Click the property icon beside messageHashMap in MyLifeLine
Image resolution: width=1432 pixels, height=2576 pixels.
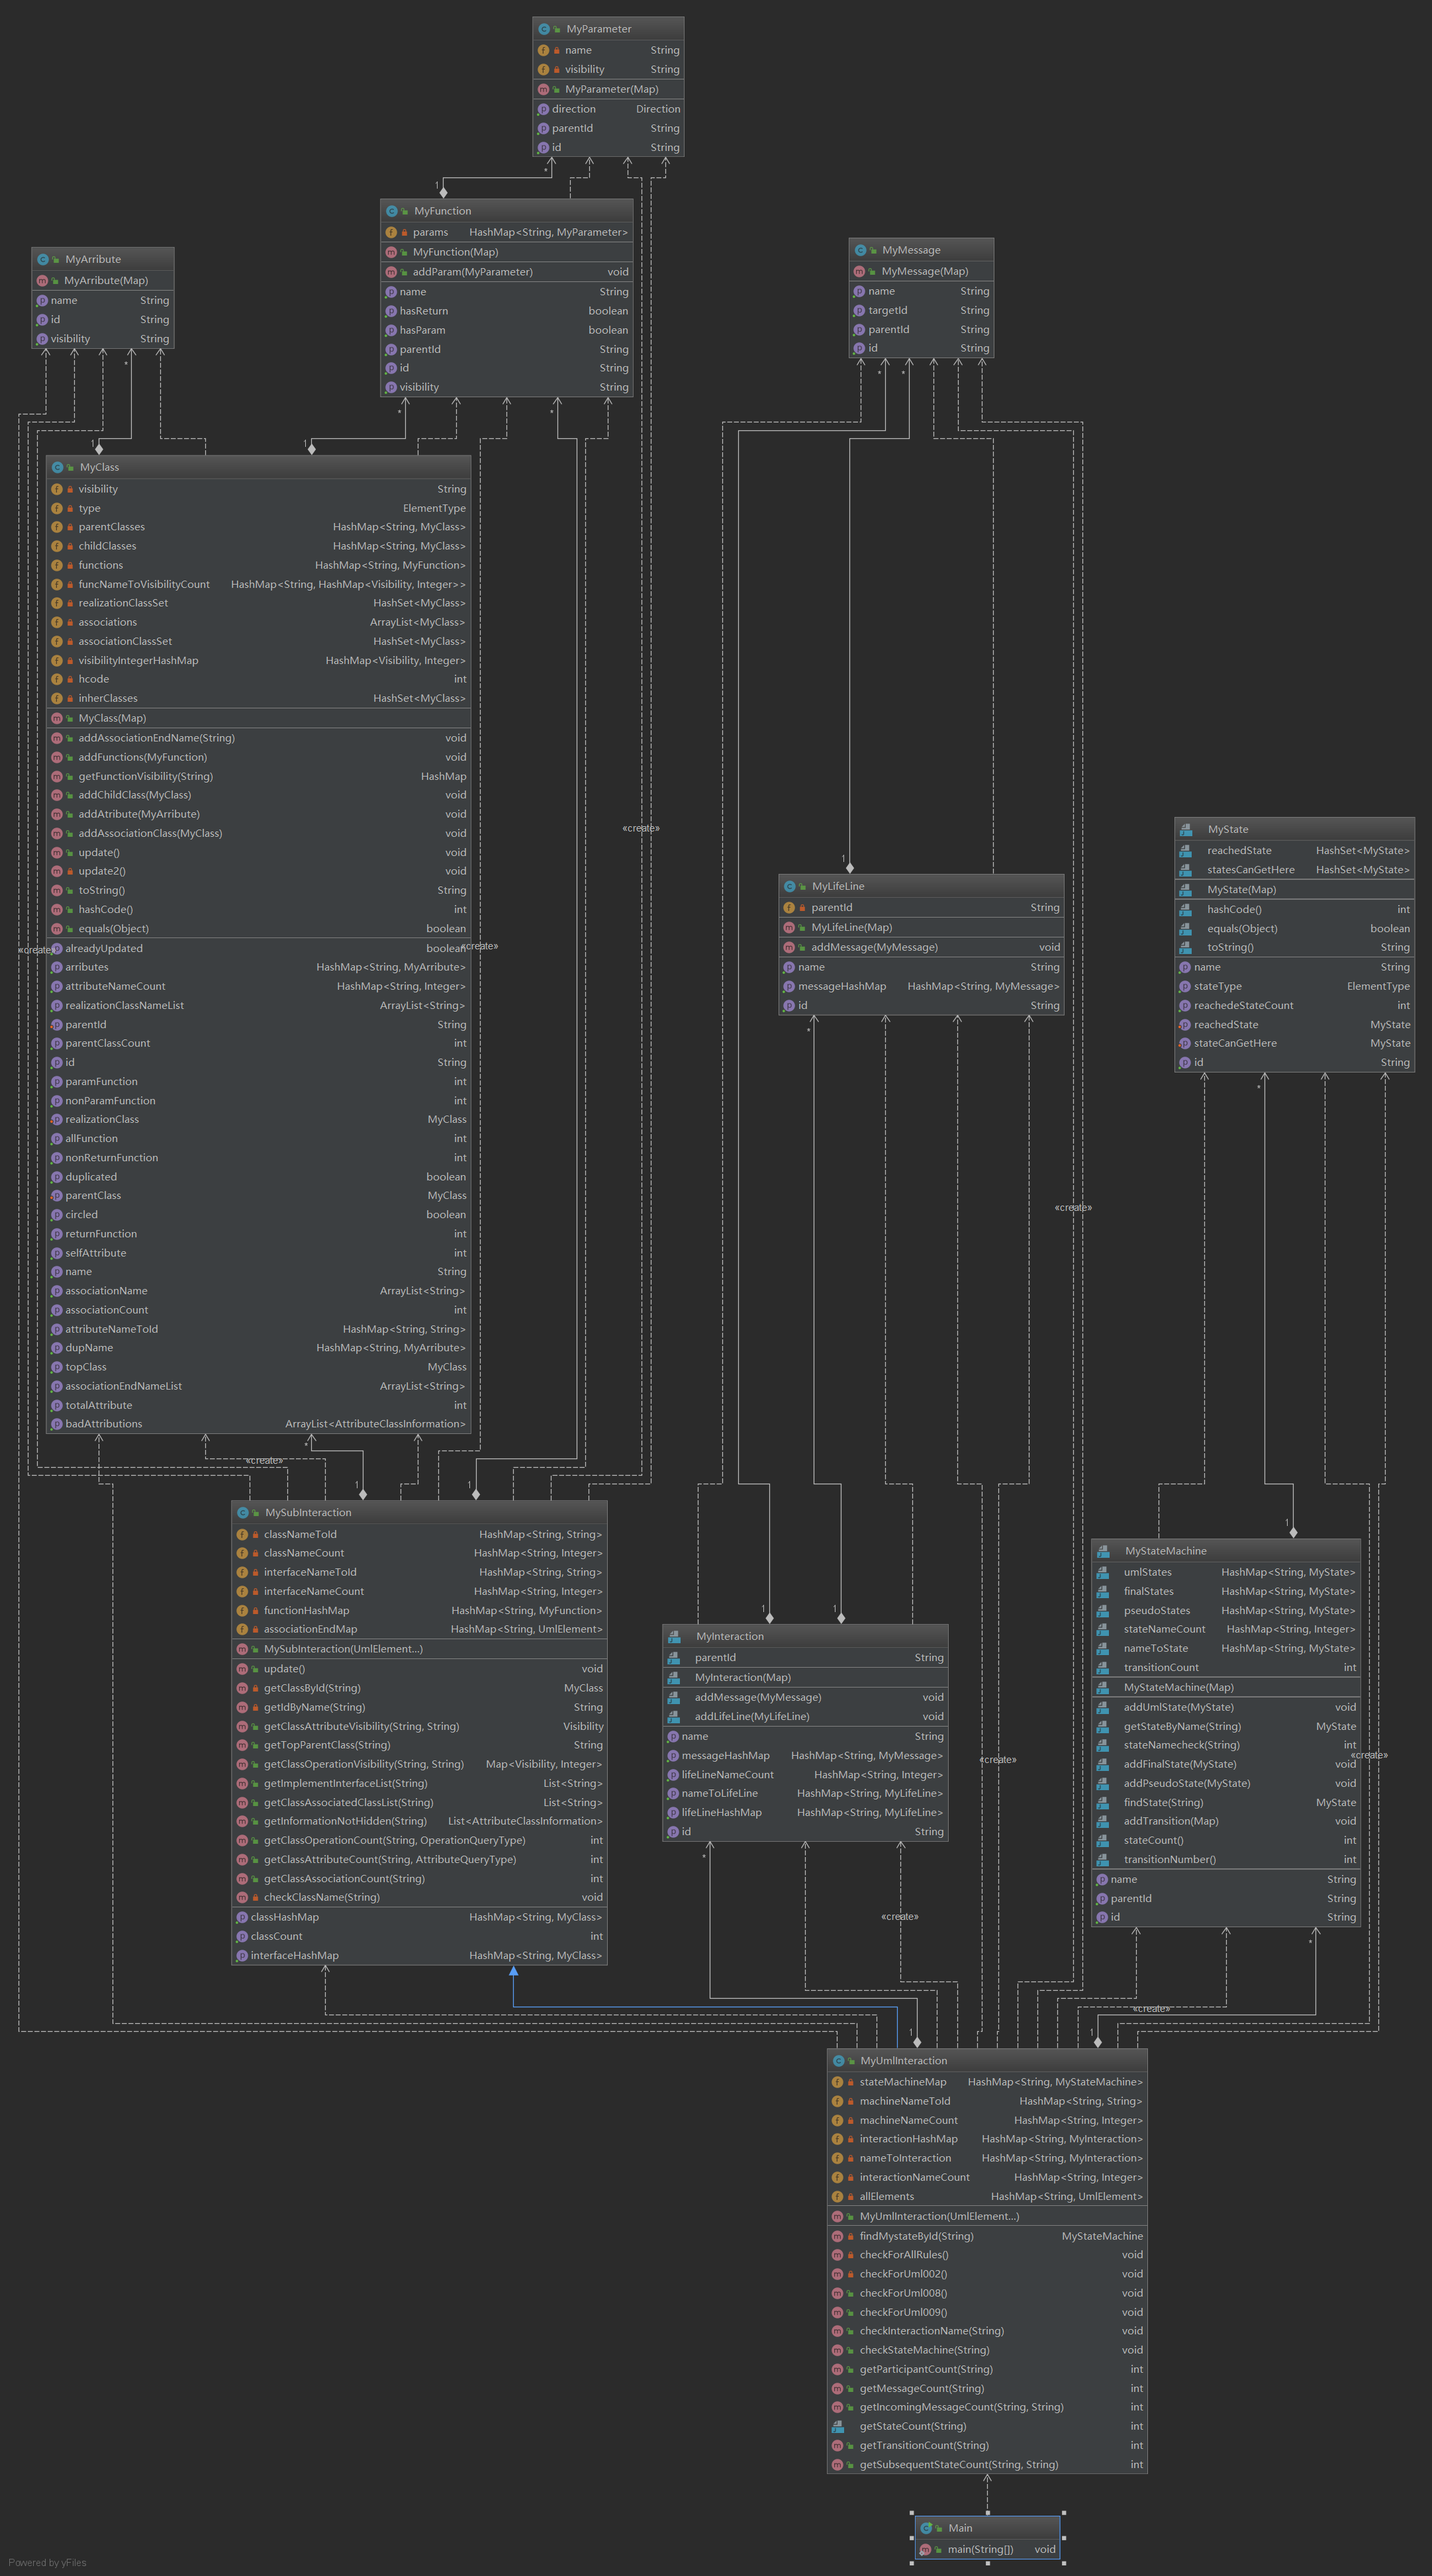[x=789, y=986]
